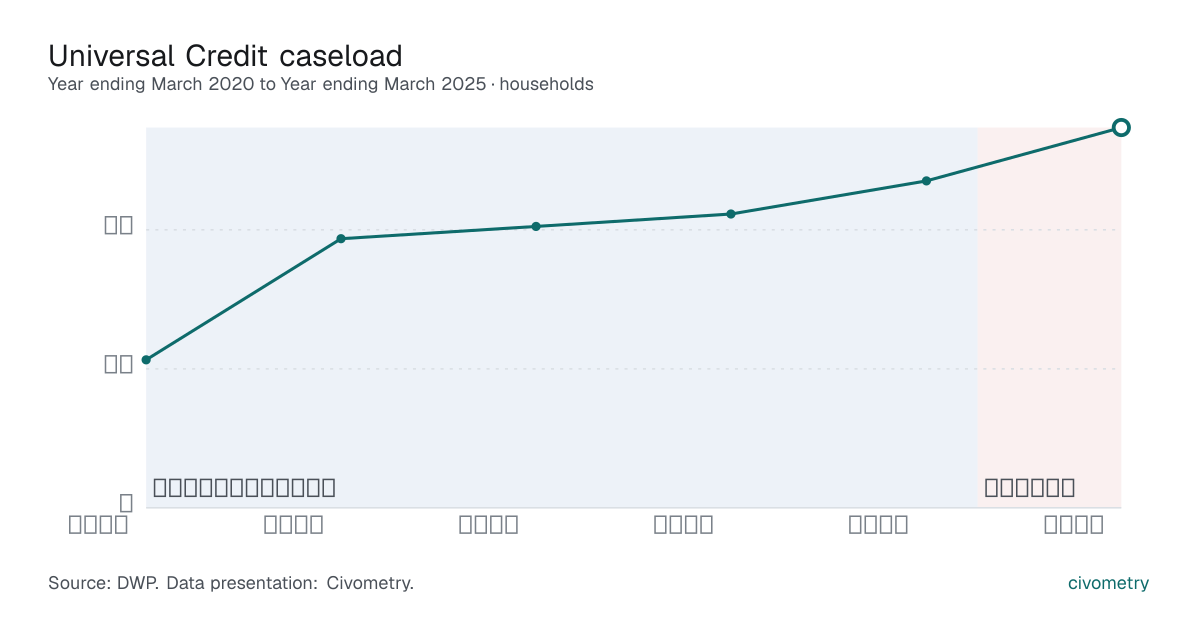Select the Universal Credit caseload title
This screenshot has width=1200, height=630.
click(x=225, y=55)
